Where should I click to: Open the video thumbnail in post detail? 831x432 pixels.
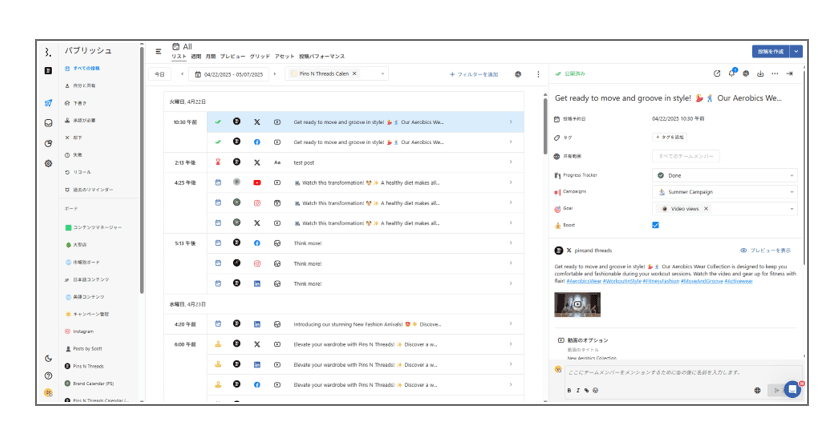pos(577,304)
